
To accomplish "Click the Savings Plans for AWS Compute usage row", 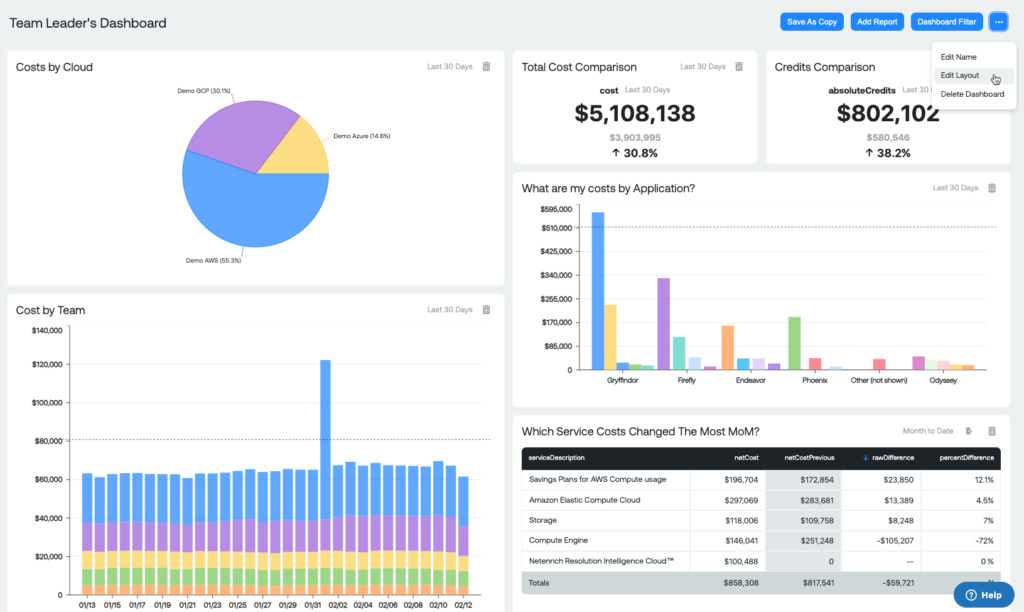I will click(x=761, y=479).
